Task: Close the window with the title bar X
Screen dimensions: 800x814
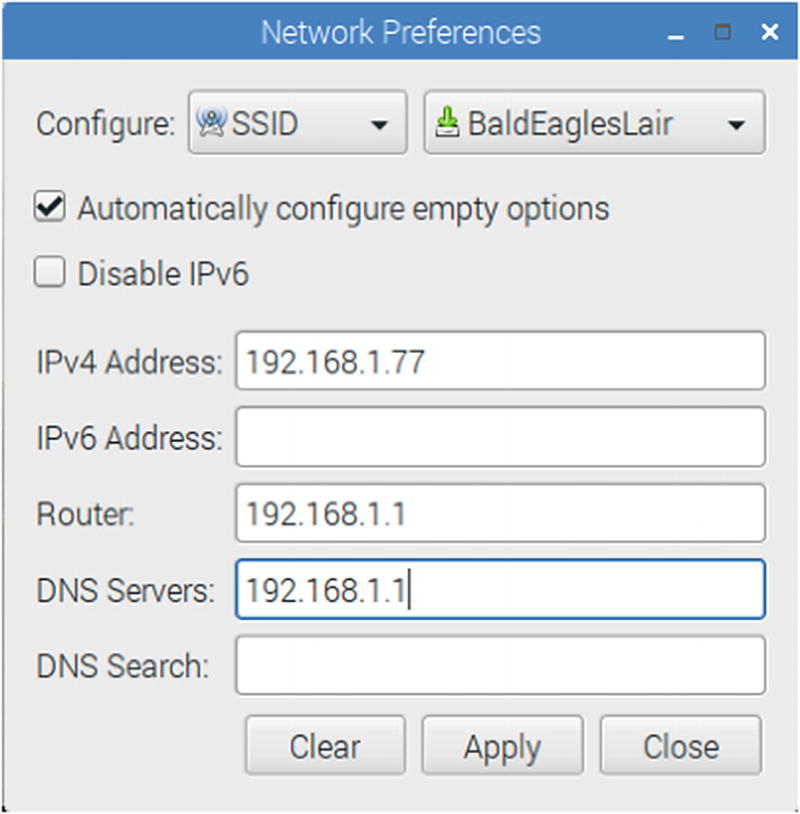Action: coord(769,32)
